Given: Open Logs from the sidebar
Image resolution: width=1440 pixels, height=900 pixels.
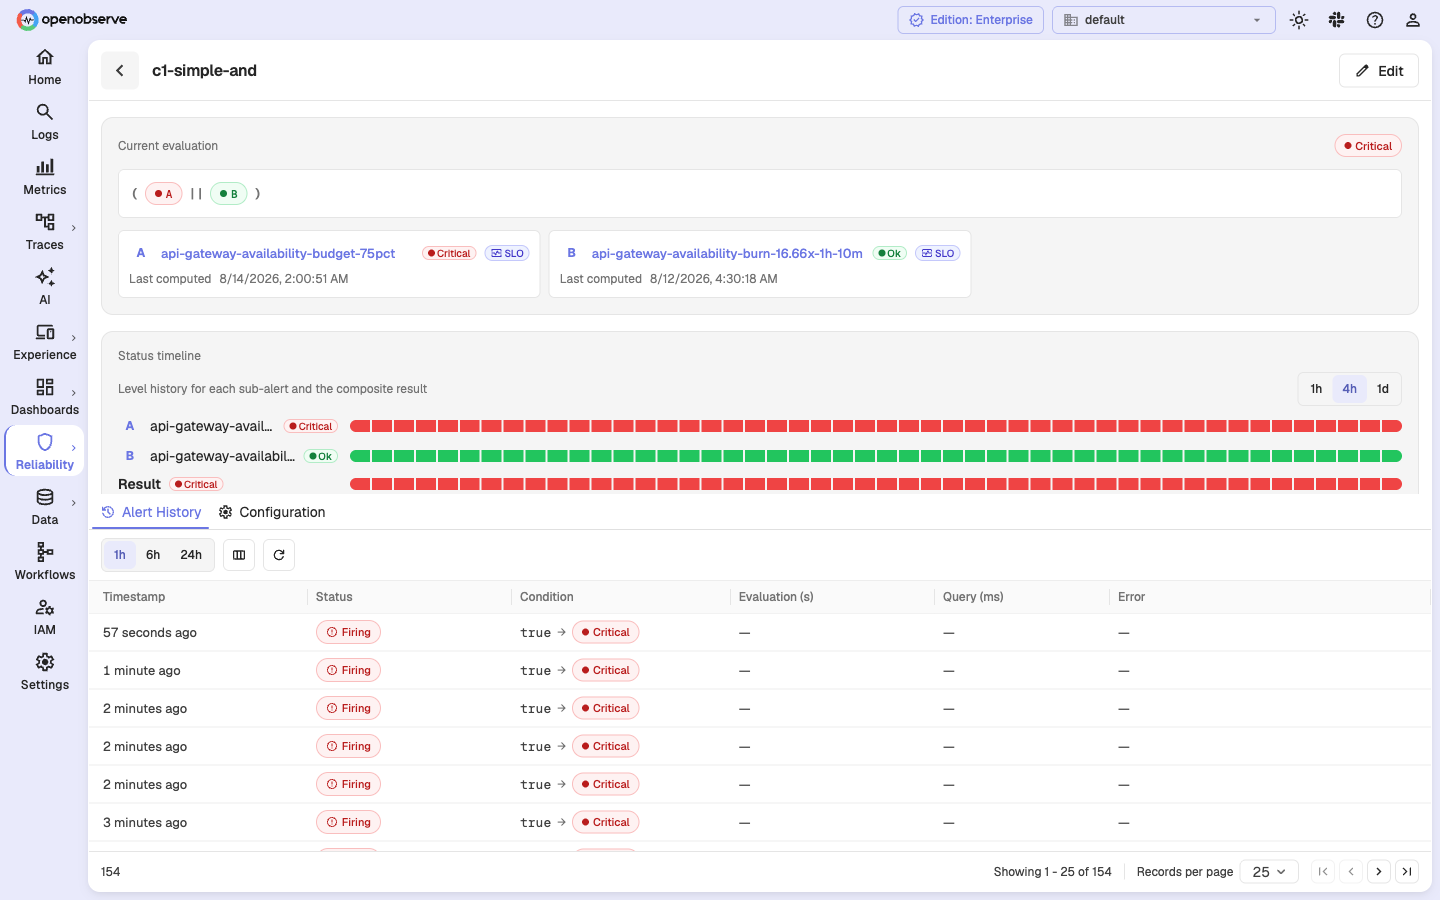Looking at the screenshot, I should tap(44, 122).
